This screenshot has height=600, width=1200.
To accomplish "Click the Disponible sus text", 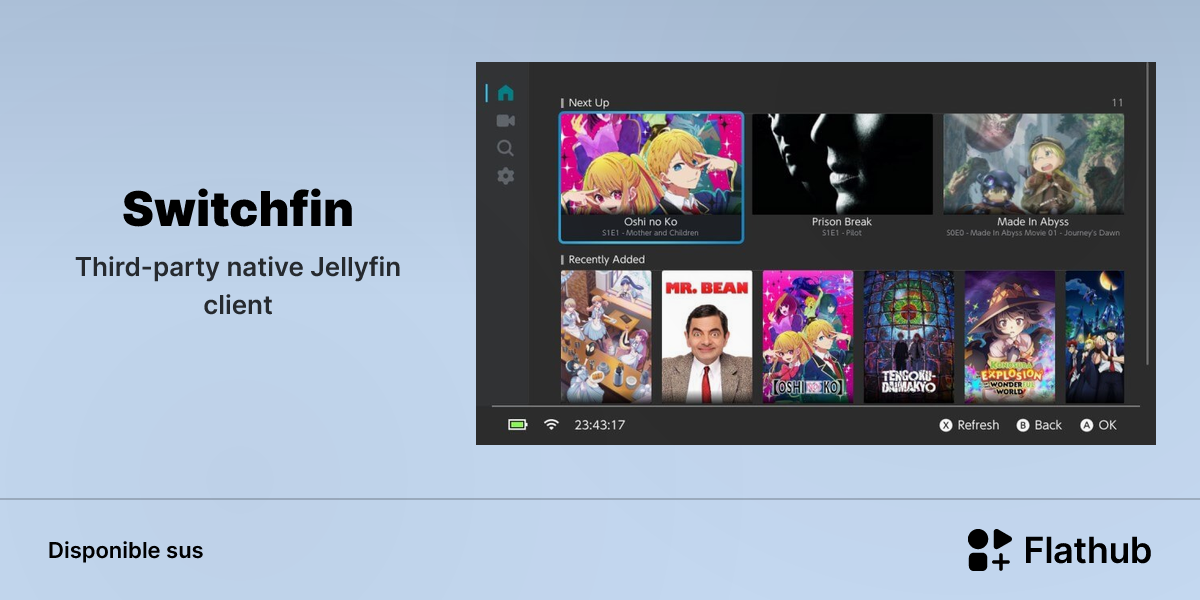I will pos(125,551).
